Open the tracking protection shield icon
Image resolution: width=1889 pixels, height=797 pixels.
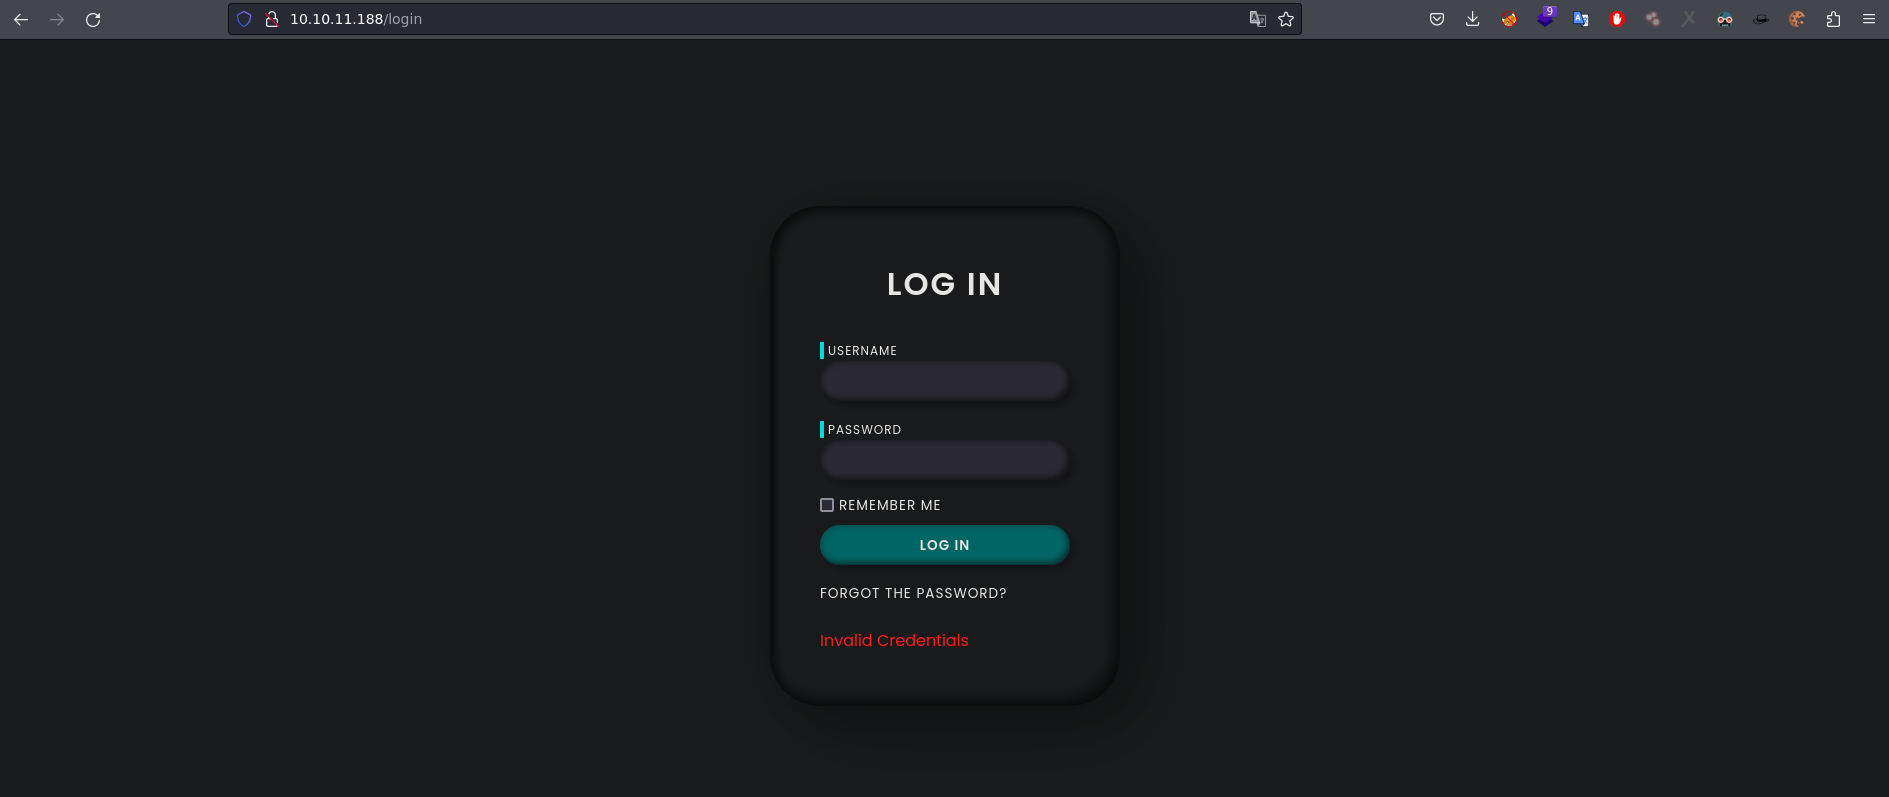tap(244, 19)
